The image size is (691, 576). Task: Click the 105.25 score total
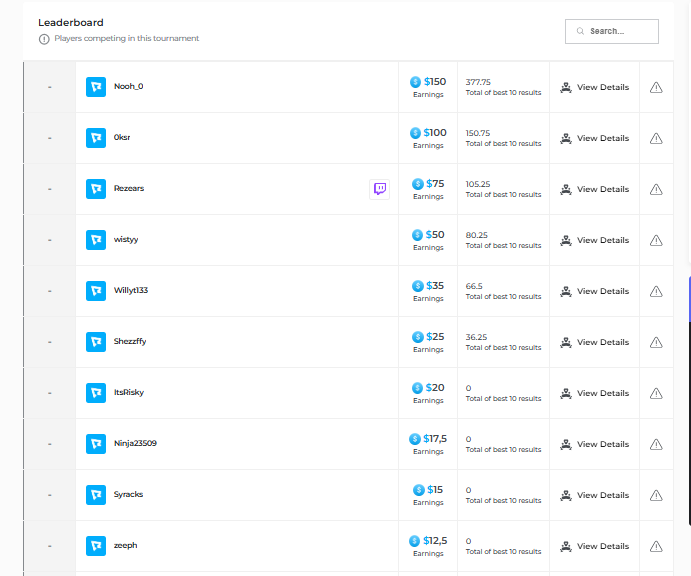click(478, 184)
